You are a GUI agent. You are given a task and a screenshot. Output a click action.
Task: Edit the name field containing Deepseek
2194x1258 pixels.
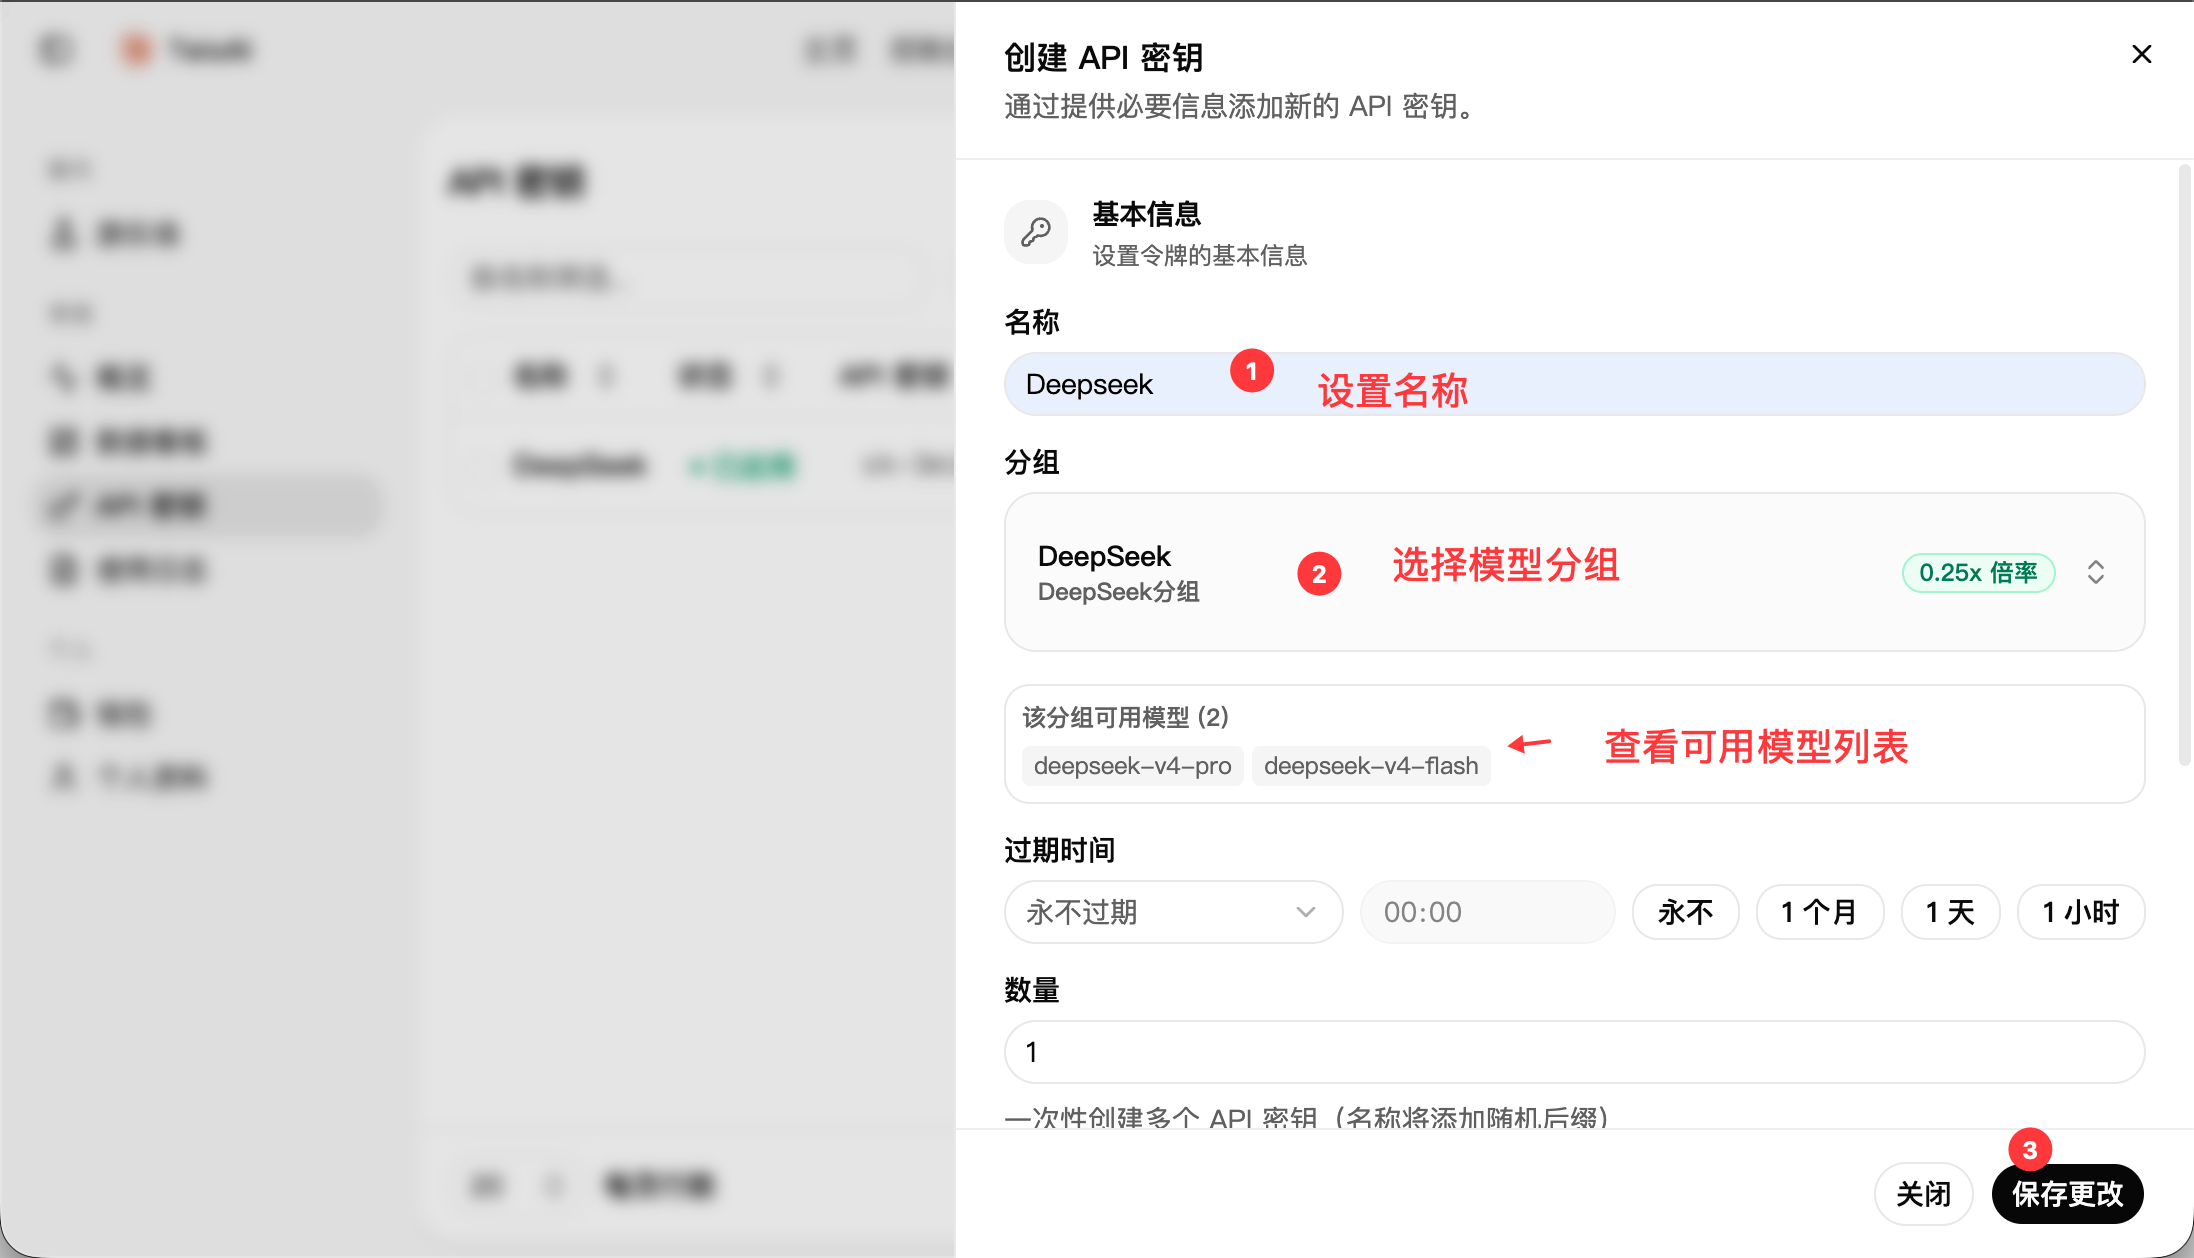1574,384
